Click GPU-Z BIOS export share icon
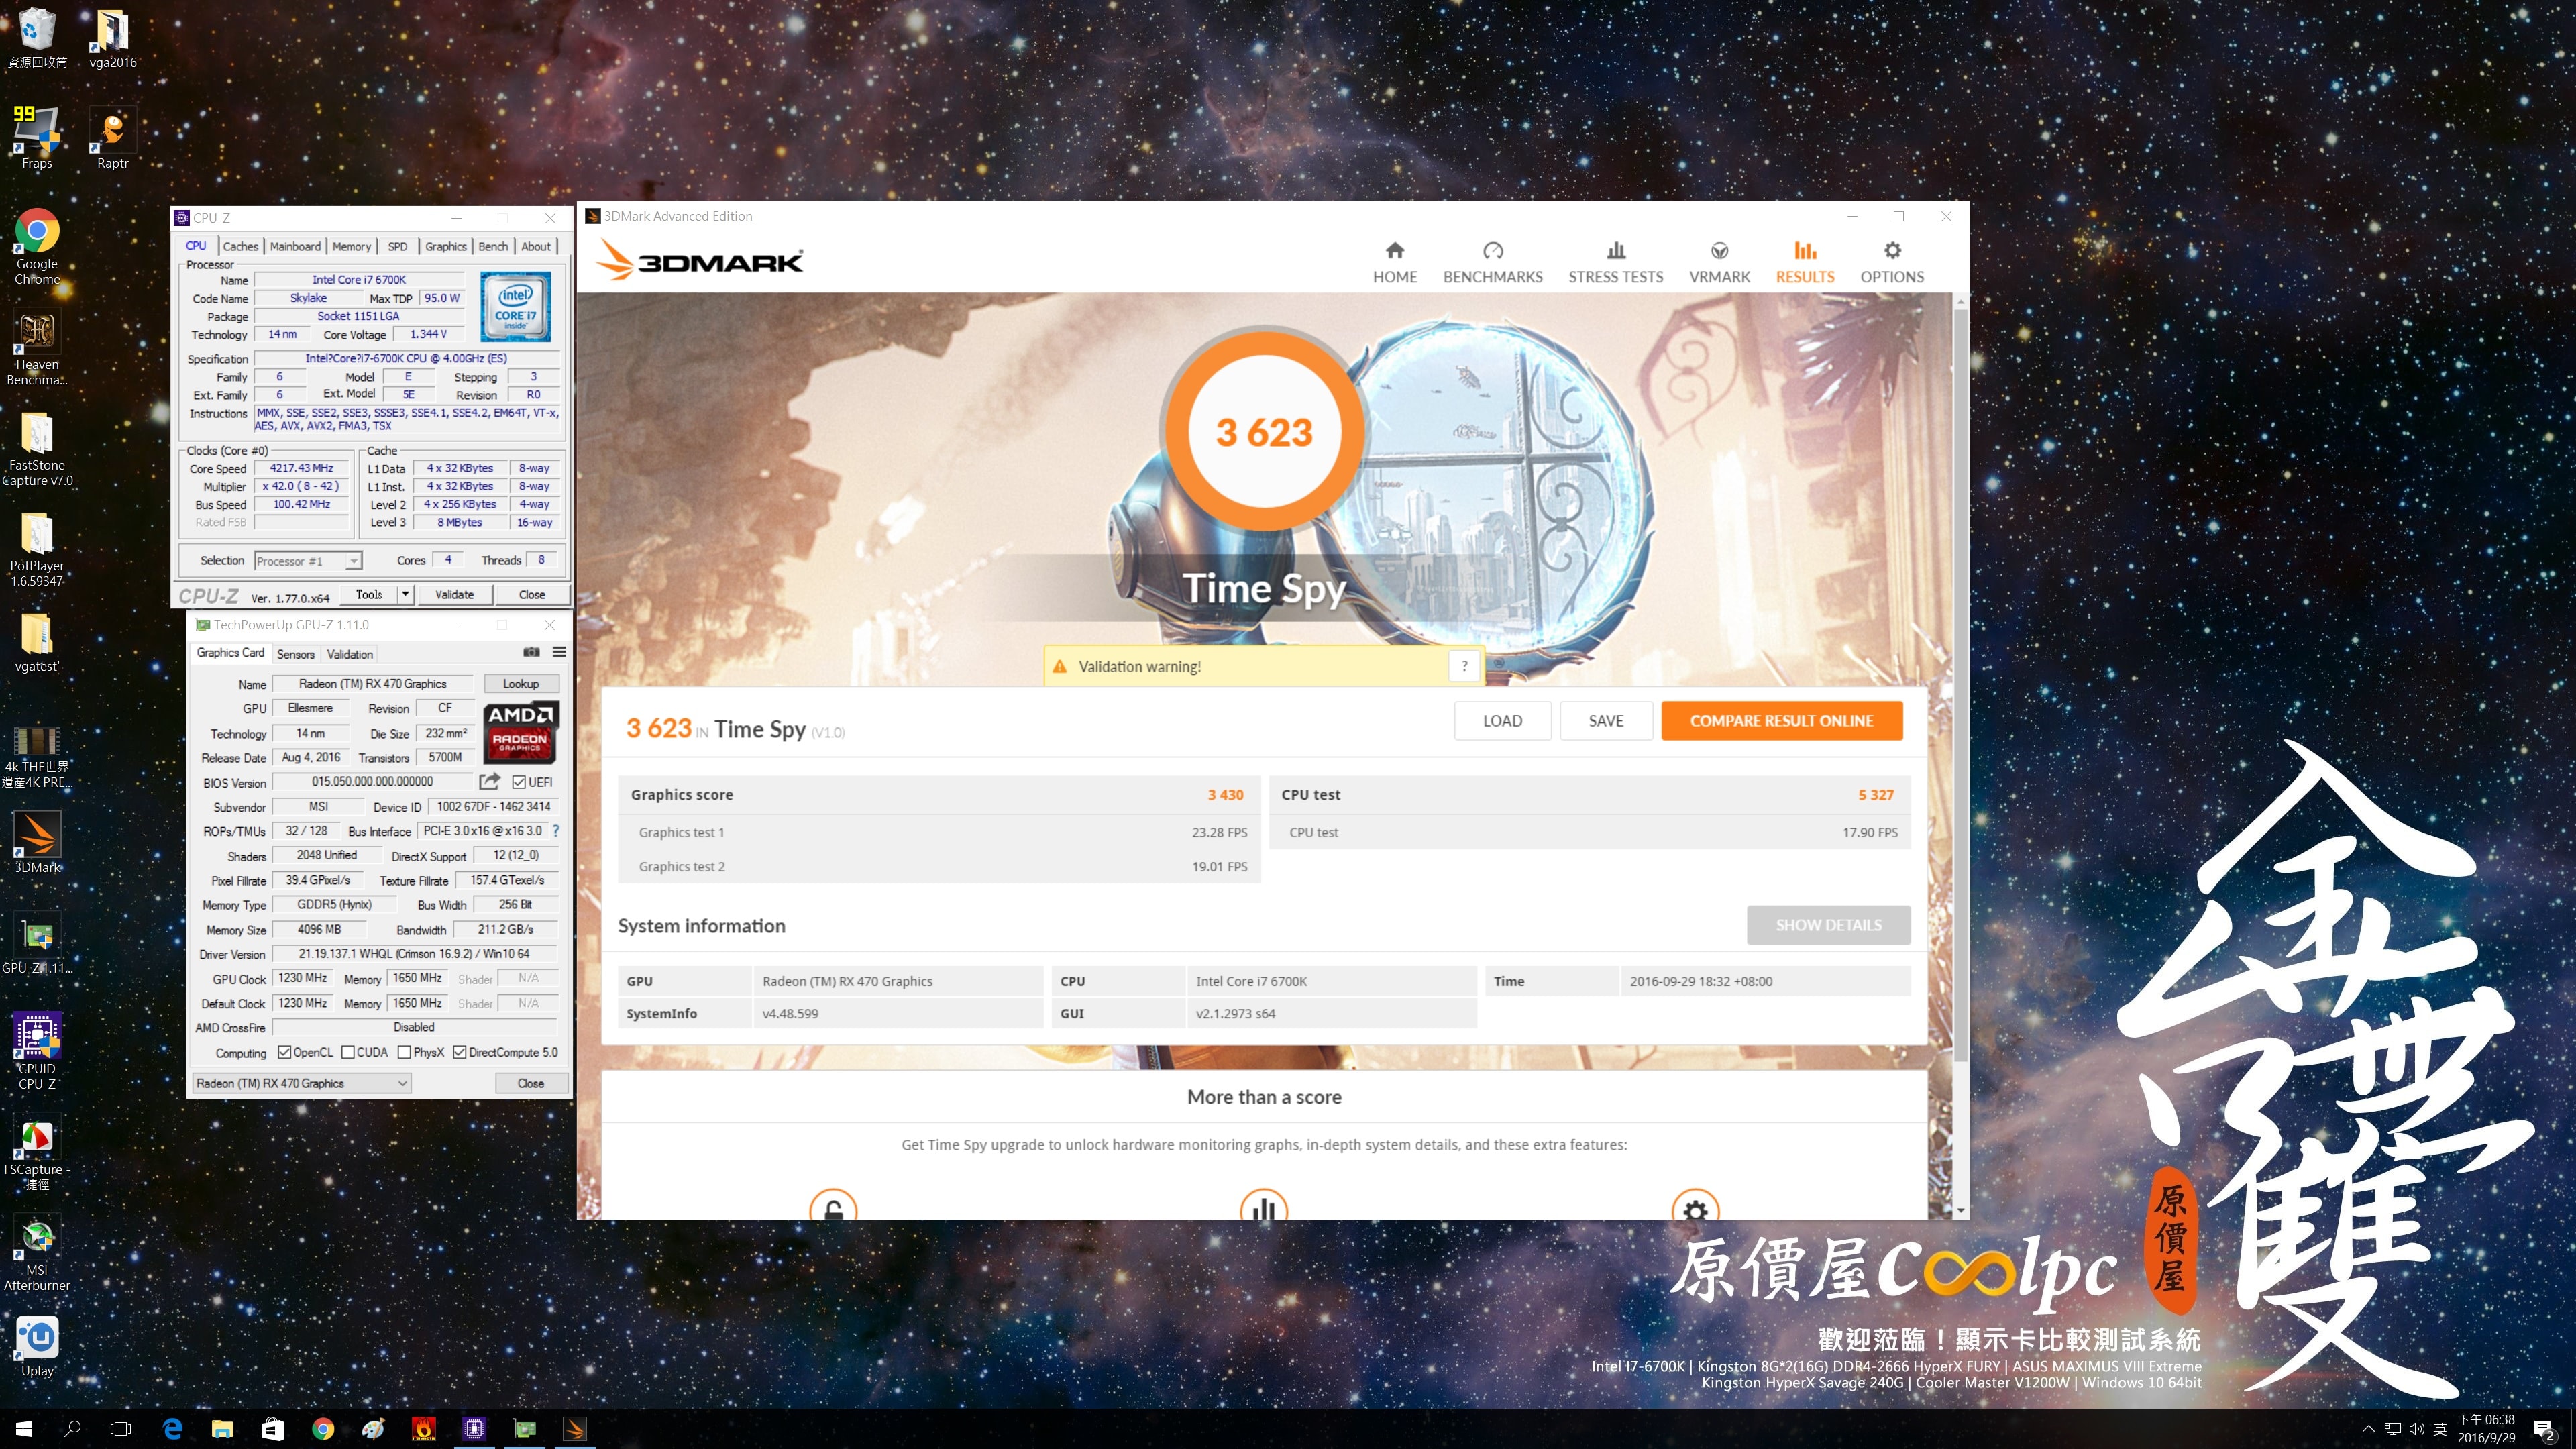The width and height of the screenshot is (2576, 1449). pyautogui.click(x=489, y=781)
